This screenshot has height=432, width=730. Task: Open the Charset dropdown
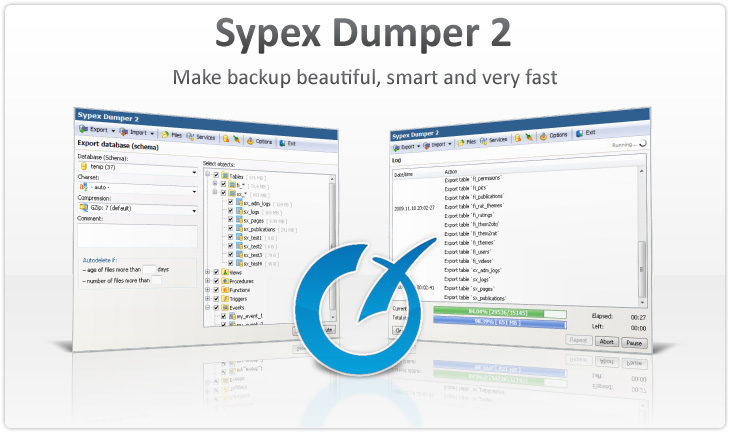137,189
